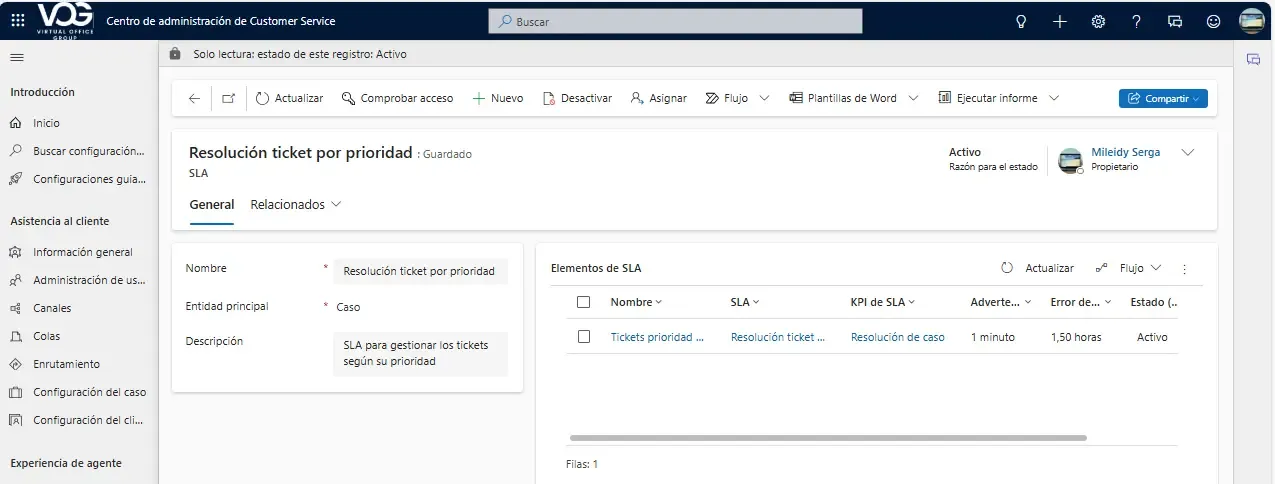
Task: Click the Buscar search field
Action: [675, 21]
